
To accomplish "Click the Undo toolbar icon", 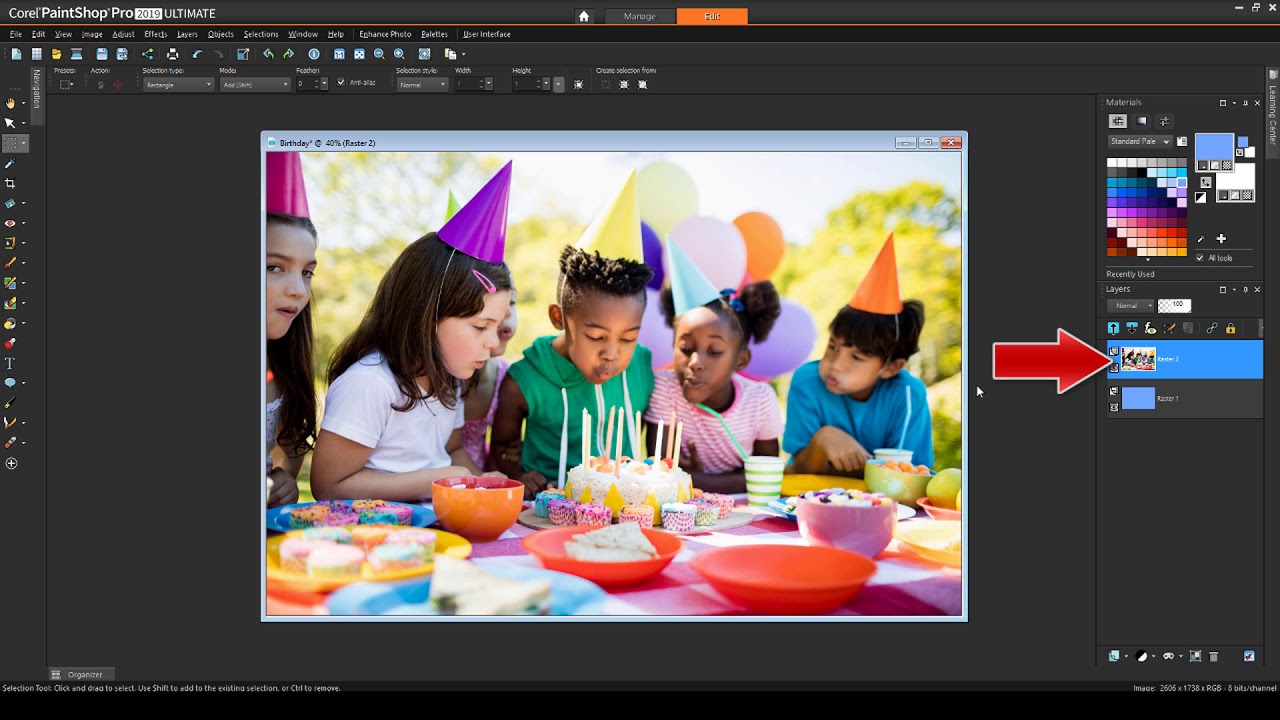I will [197, 54].
